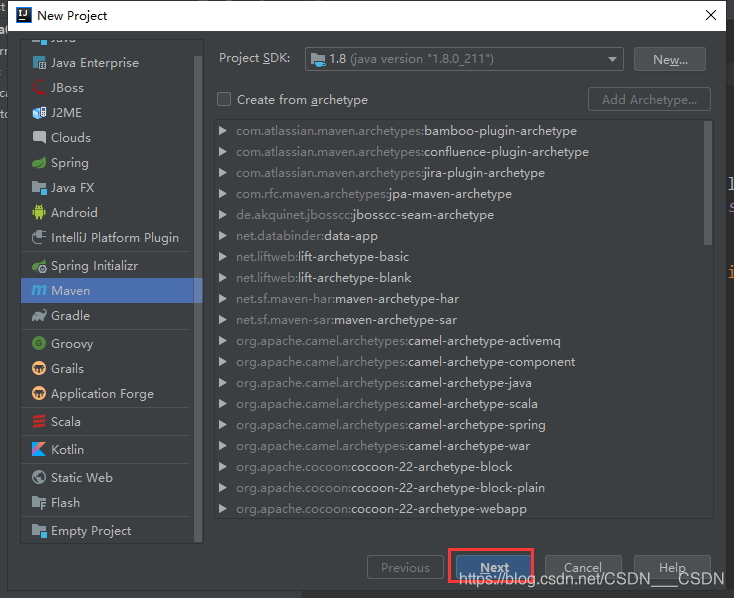
Task: Click the Android robot icon
Action: tap(39, 213)
